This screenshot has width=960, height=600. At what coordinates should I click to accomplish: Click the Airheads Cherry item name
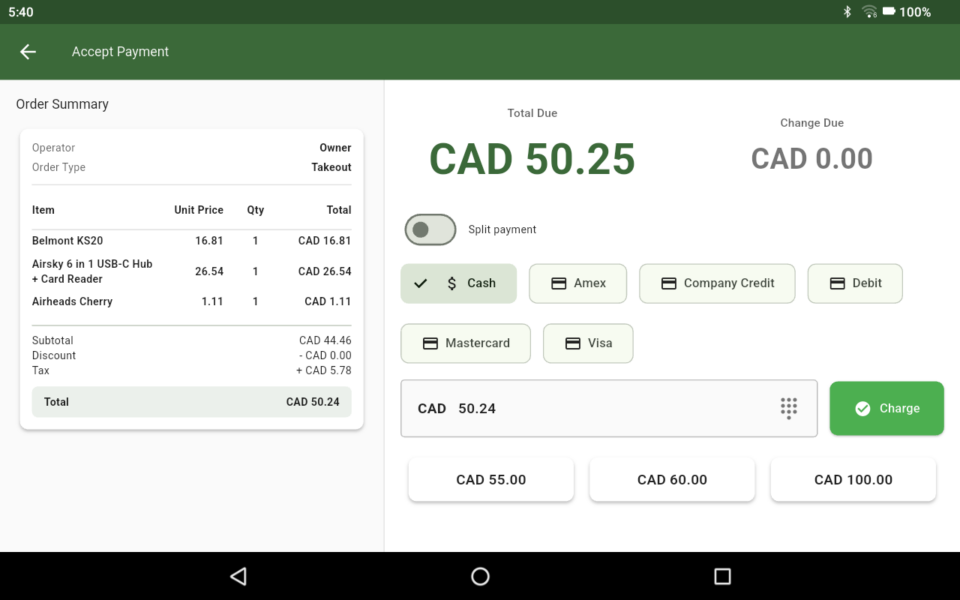tap(72, 301)
